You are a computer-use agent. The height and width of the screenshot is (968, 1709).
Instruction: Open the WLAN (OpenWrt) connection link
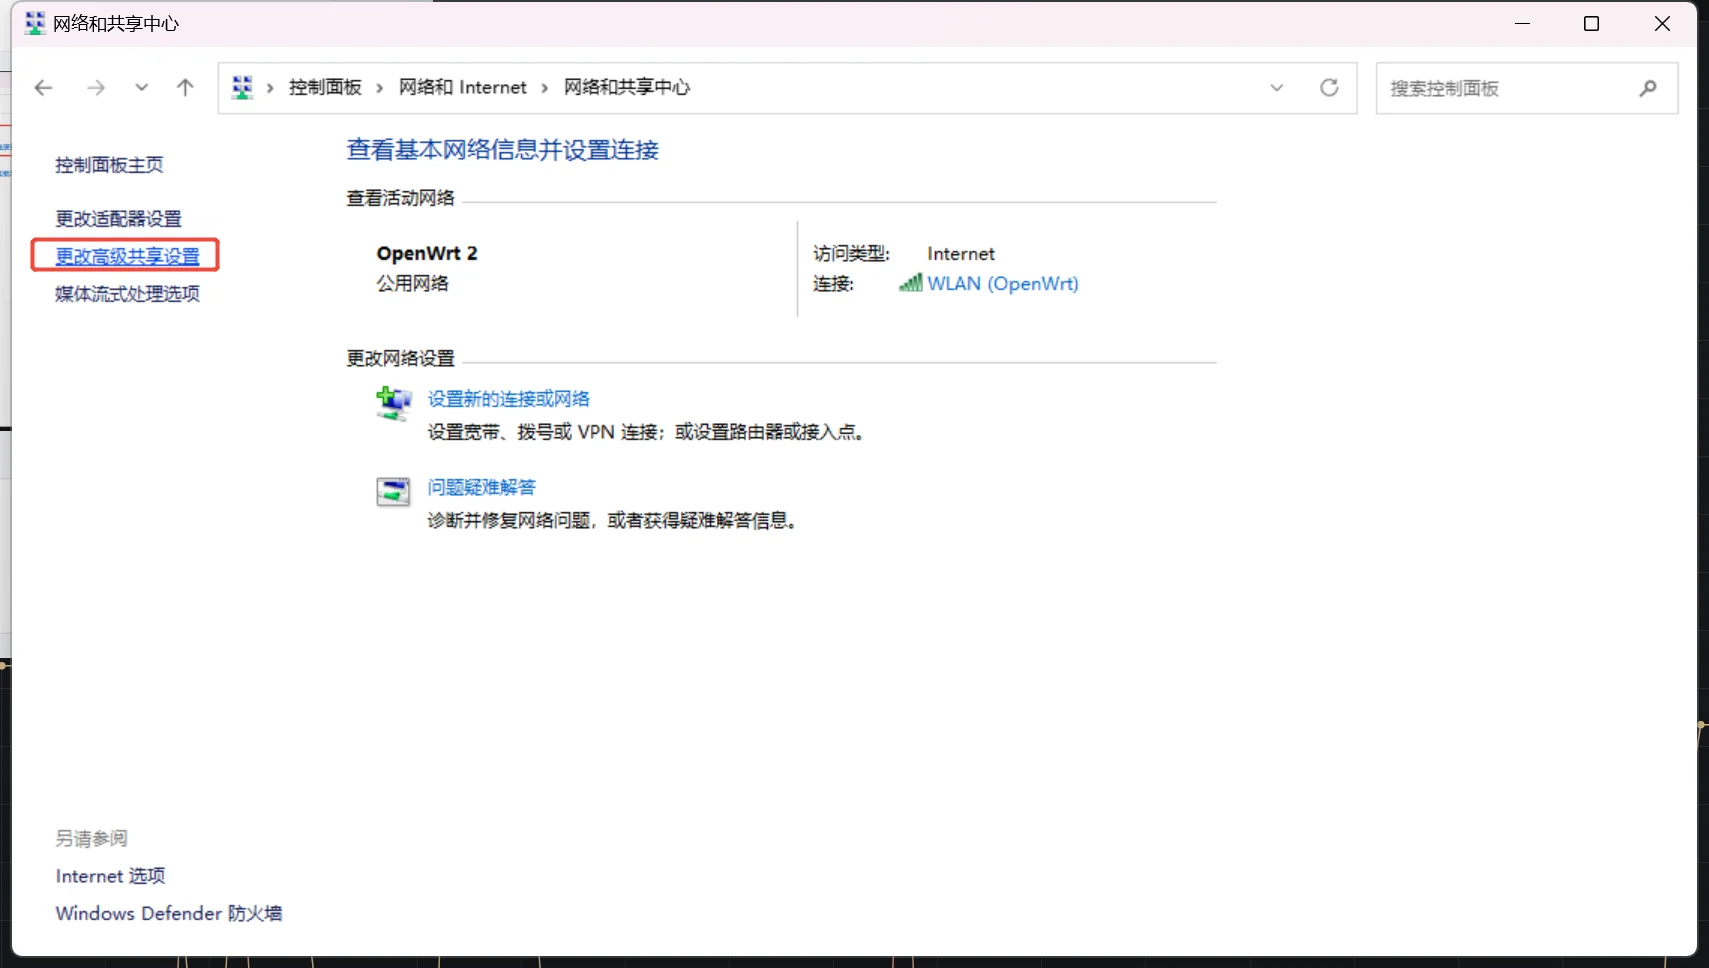click(1003, 284)
